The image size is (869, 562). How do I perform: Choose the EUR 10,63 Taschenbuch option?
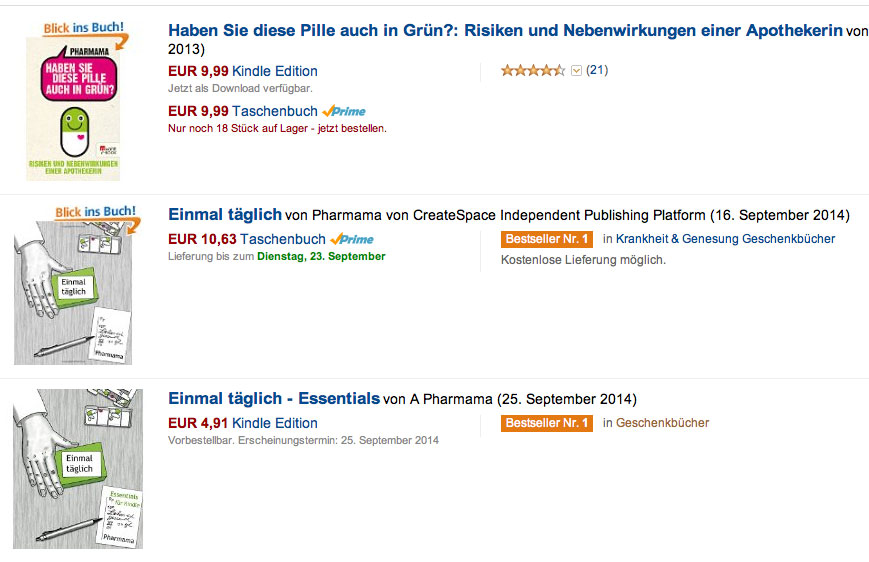point(283,239)
